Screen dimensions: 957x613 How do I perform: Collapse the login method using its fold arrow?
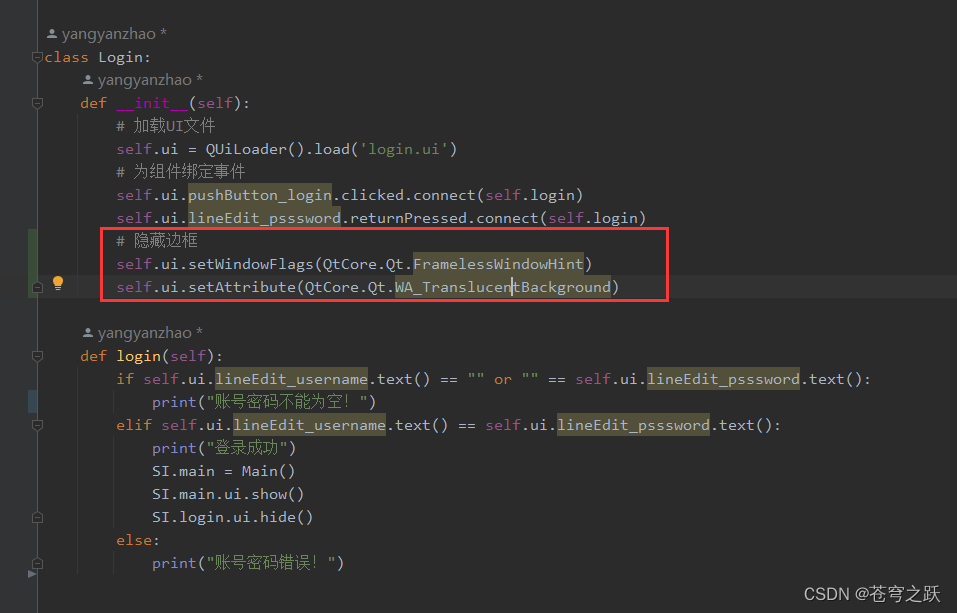[37, 355]
